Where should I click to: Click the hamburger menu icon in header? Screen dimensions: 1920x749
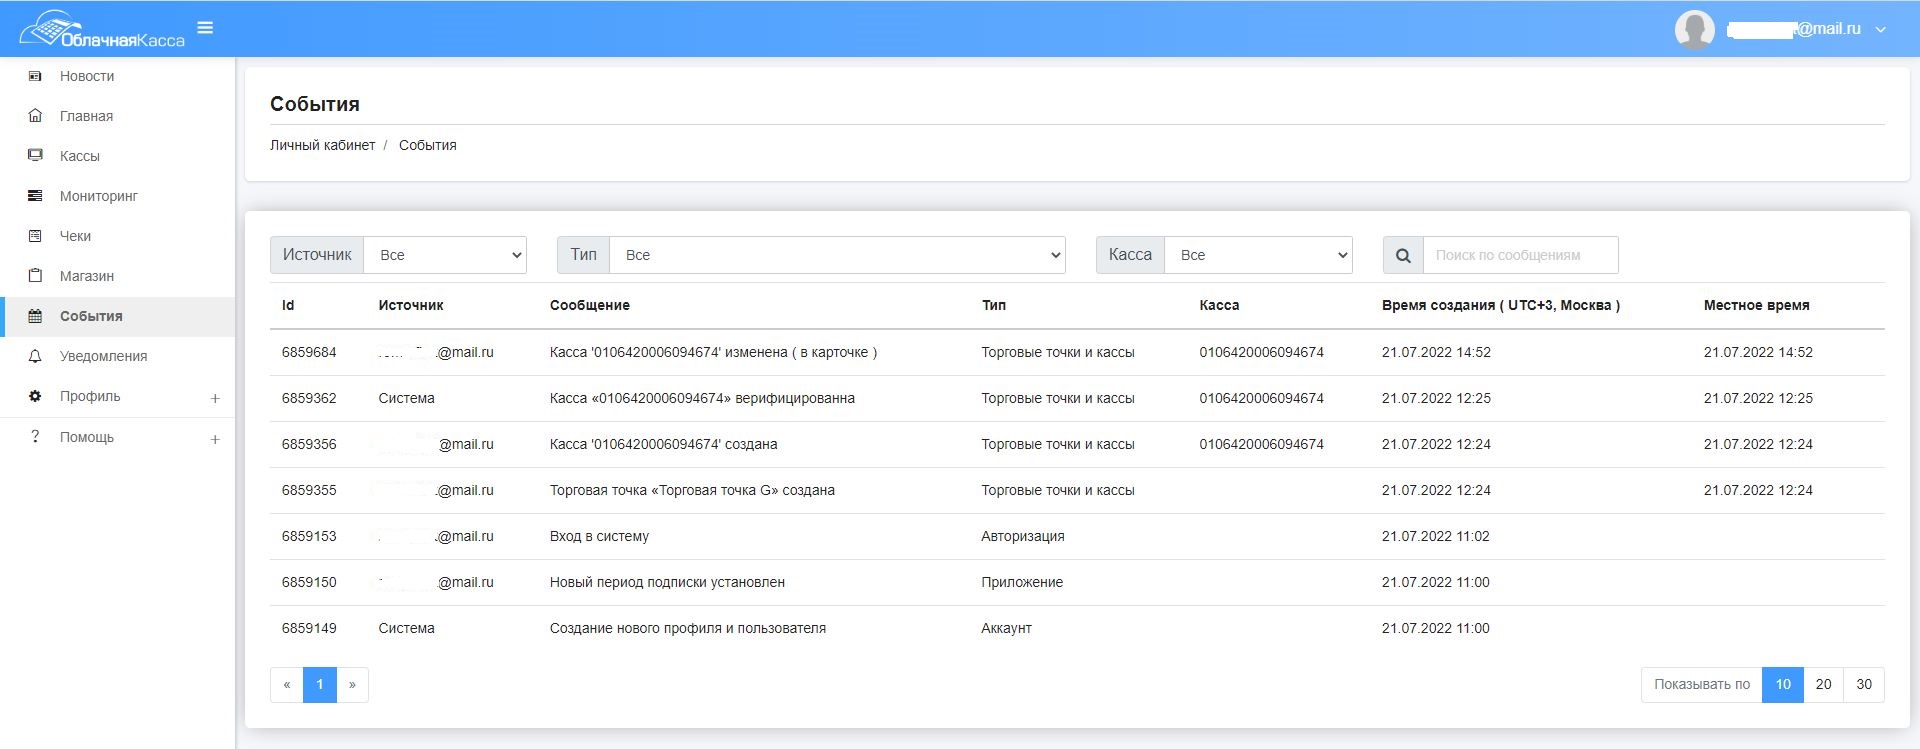point(205,28)
